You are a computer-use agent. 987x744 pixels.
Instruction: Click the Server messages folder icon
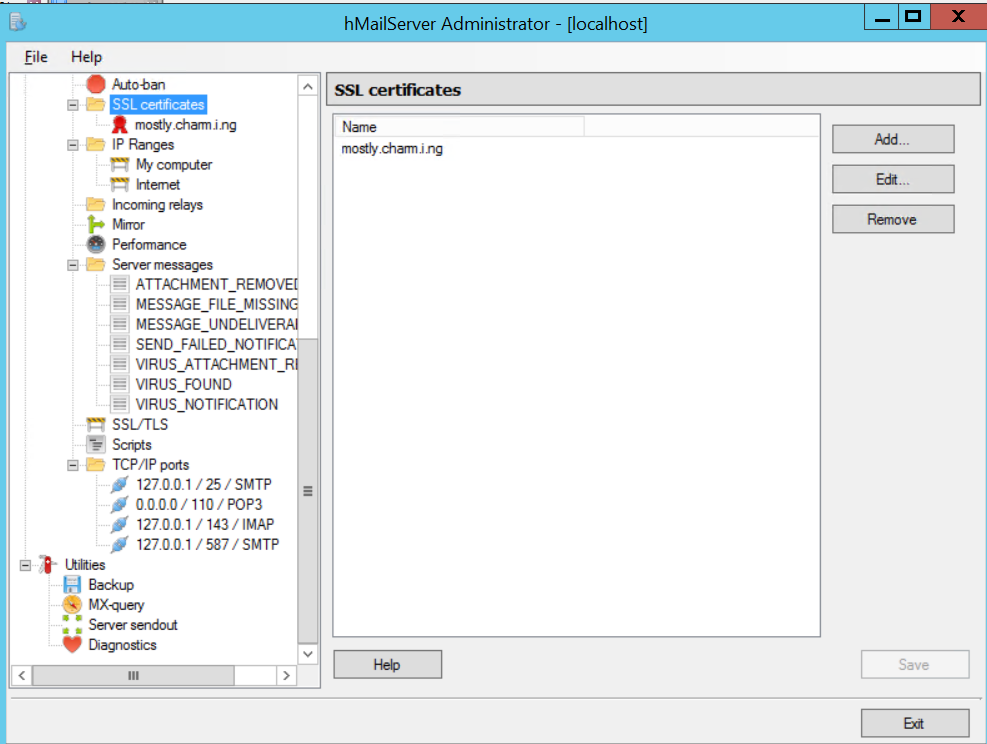coord(96,265)
